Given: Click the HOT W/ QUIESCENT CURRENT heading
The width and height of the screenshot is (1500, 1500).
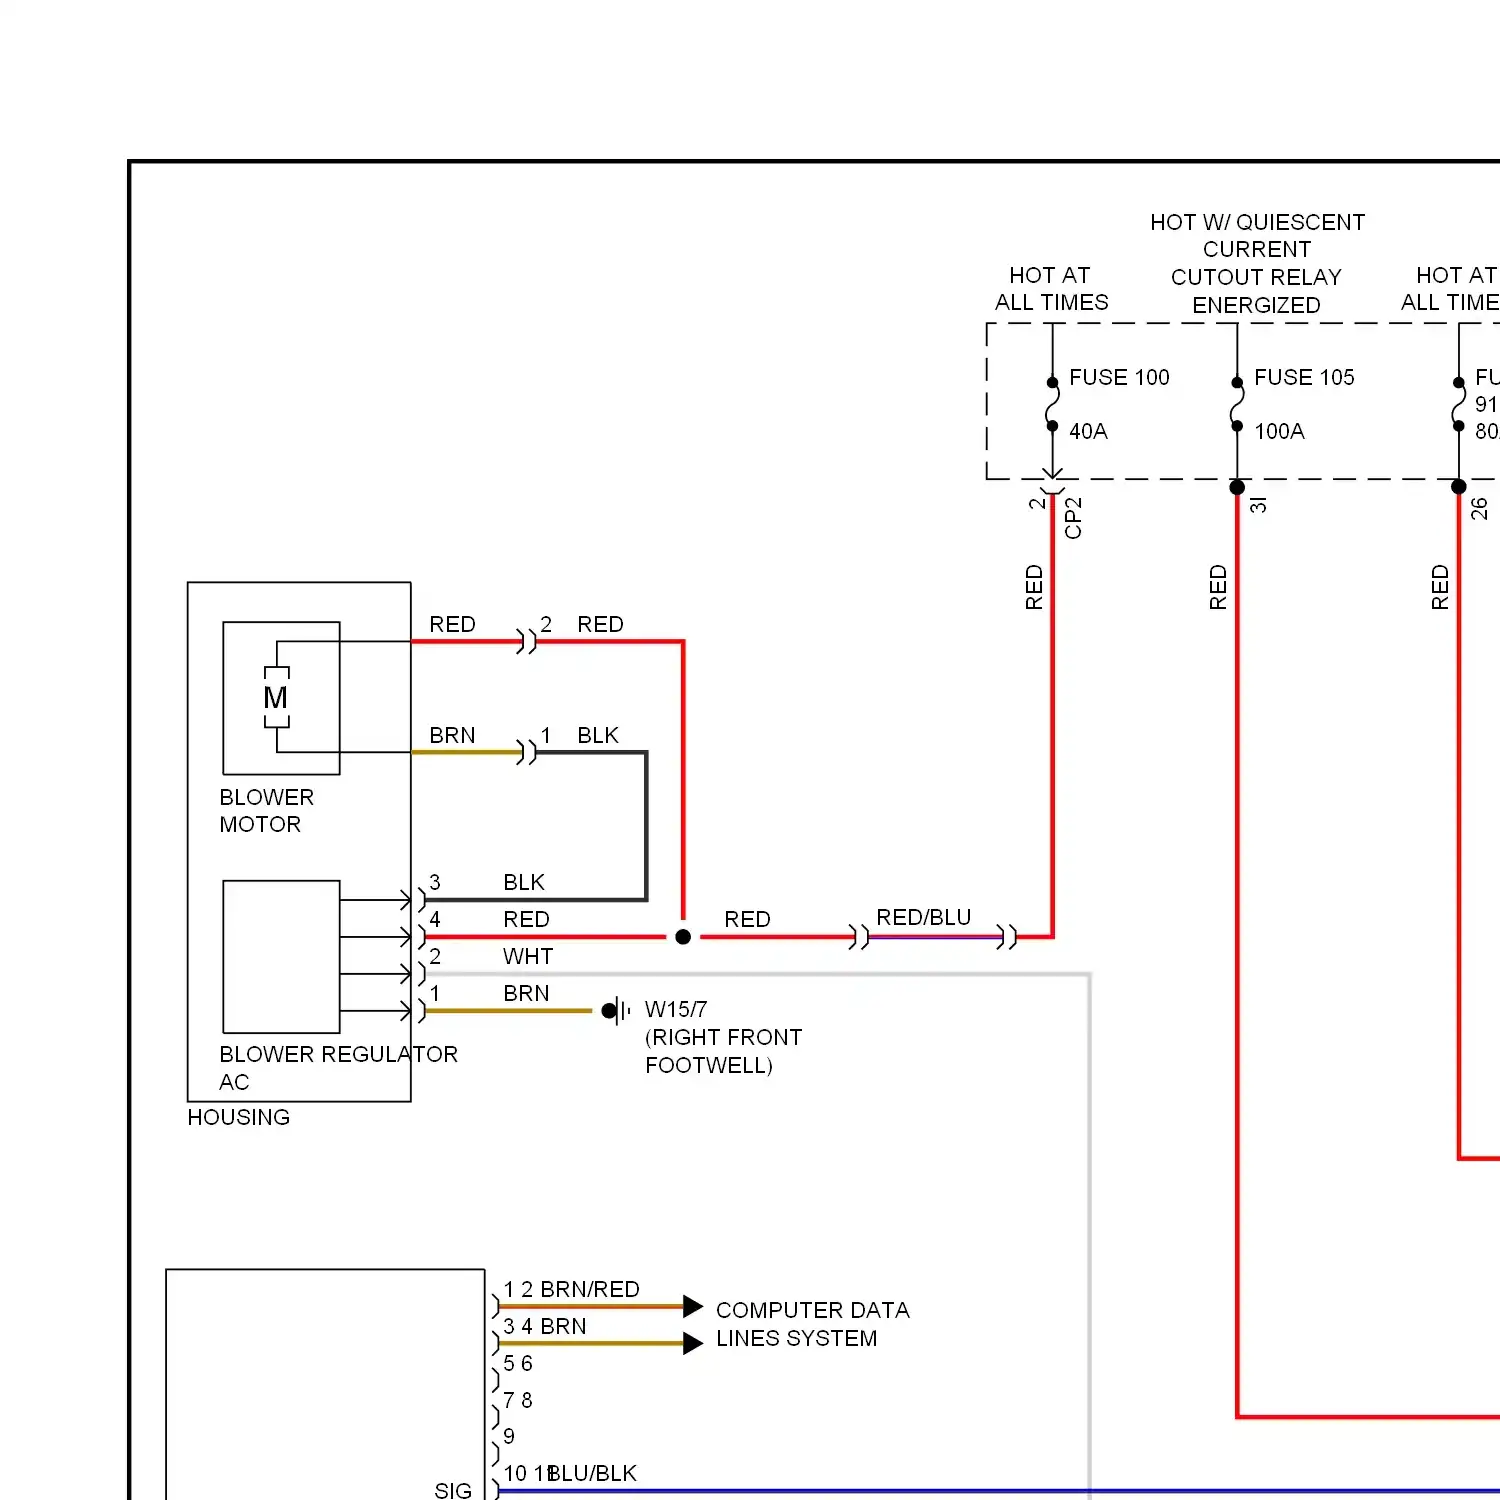Looking at the screenshot, I should point(1257,235).
